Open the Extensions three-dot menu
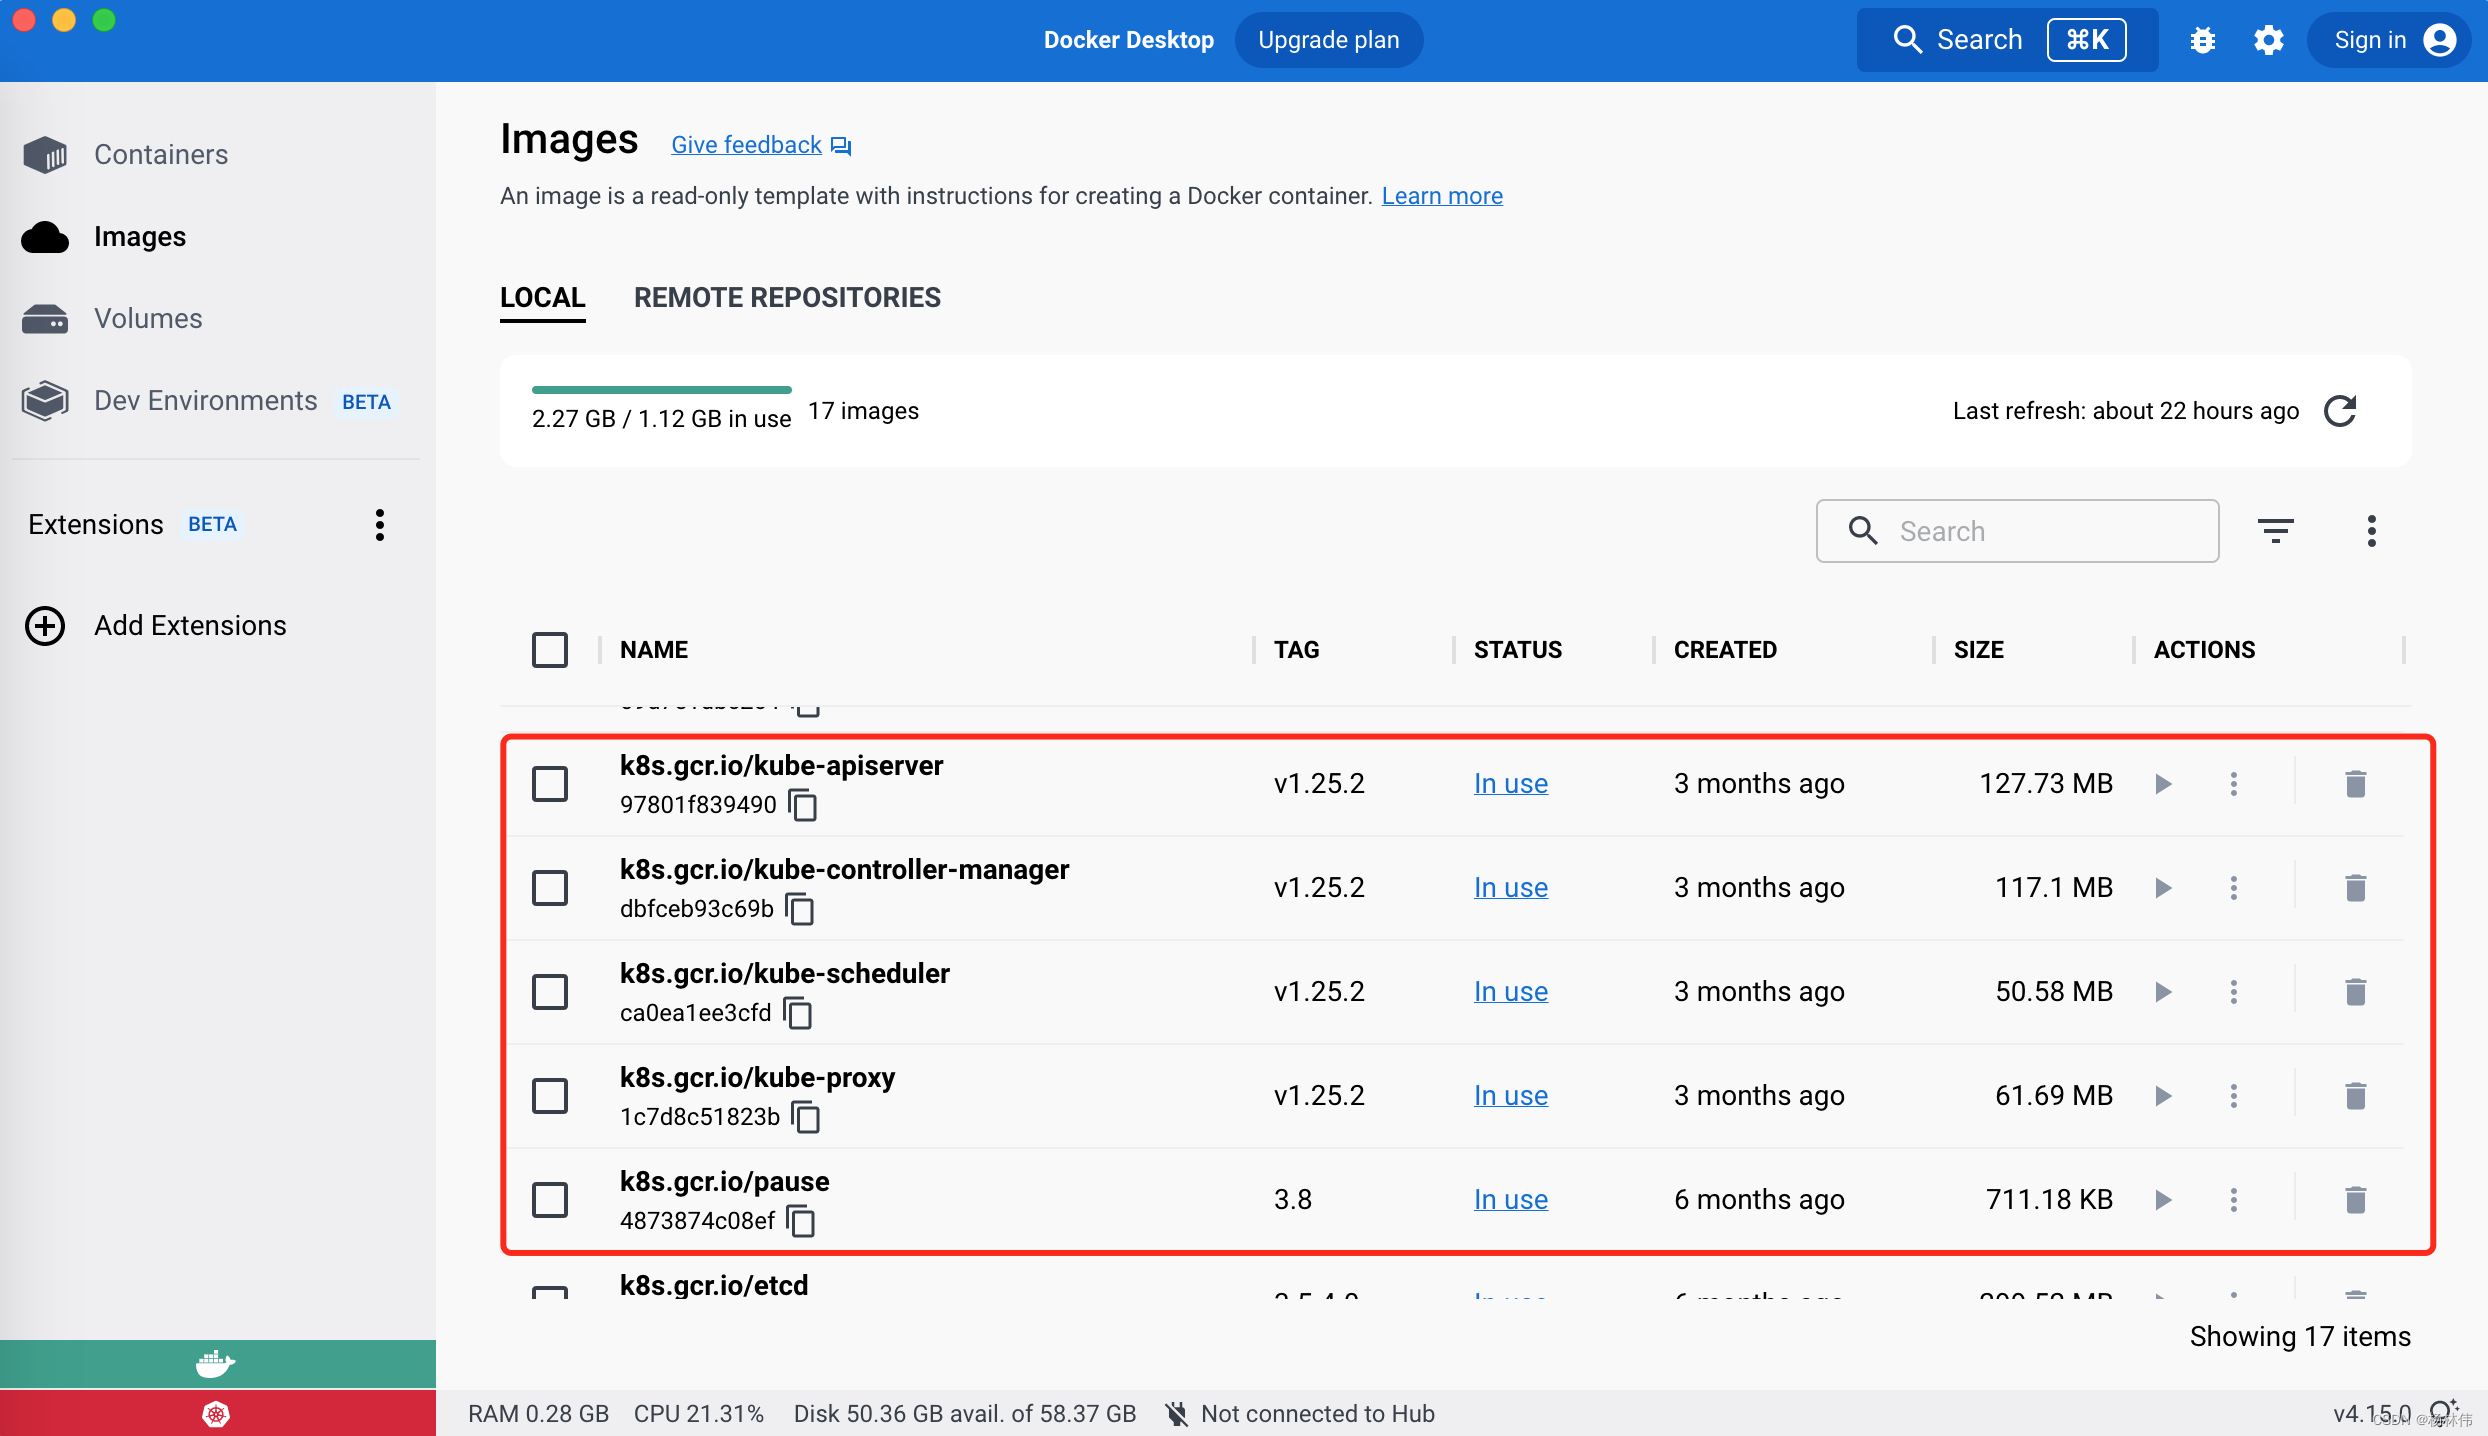Viewport: 2488px width, 1436px height. pos(380,525)
